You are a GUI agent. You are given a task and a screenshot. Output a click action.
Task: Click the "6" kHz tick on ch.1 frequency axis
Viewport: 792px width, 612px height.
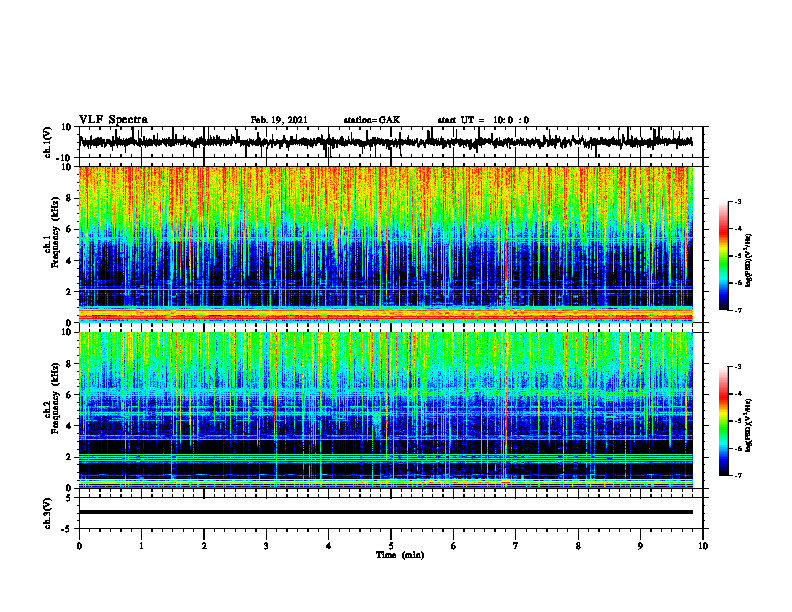pyautogui.click(x=70, y=229)
